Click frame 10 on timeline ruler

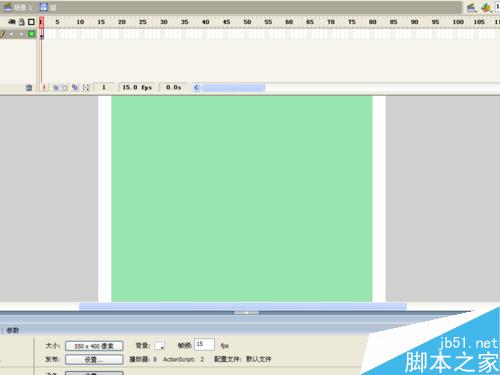pyautogui.click(x=80, y=22)
